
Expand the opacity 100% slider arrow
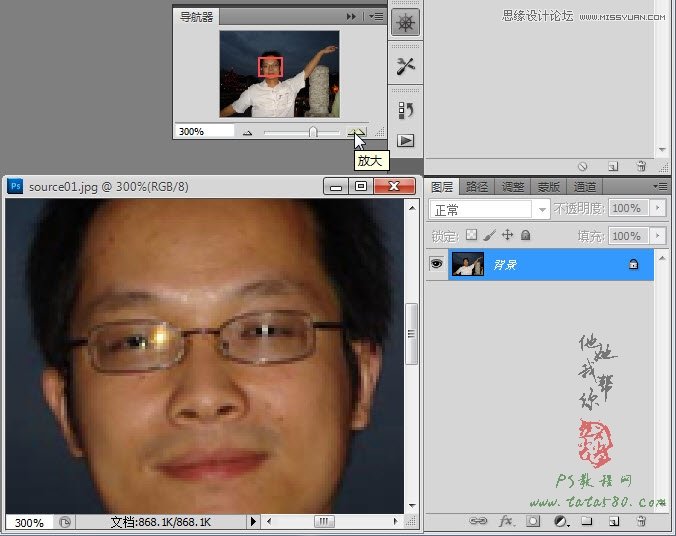click(x=656, y=208)
